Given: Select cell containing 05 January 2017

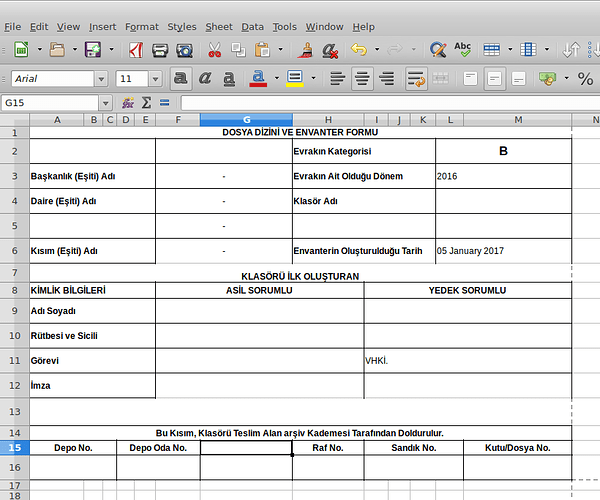Looking at the screenshot, I should [504, 251].
